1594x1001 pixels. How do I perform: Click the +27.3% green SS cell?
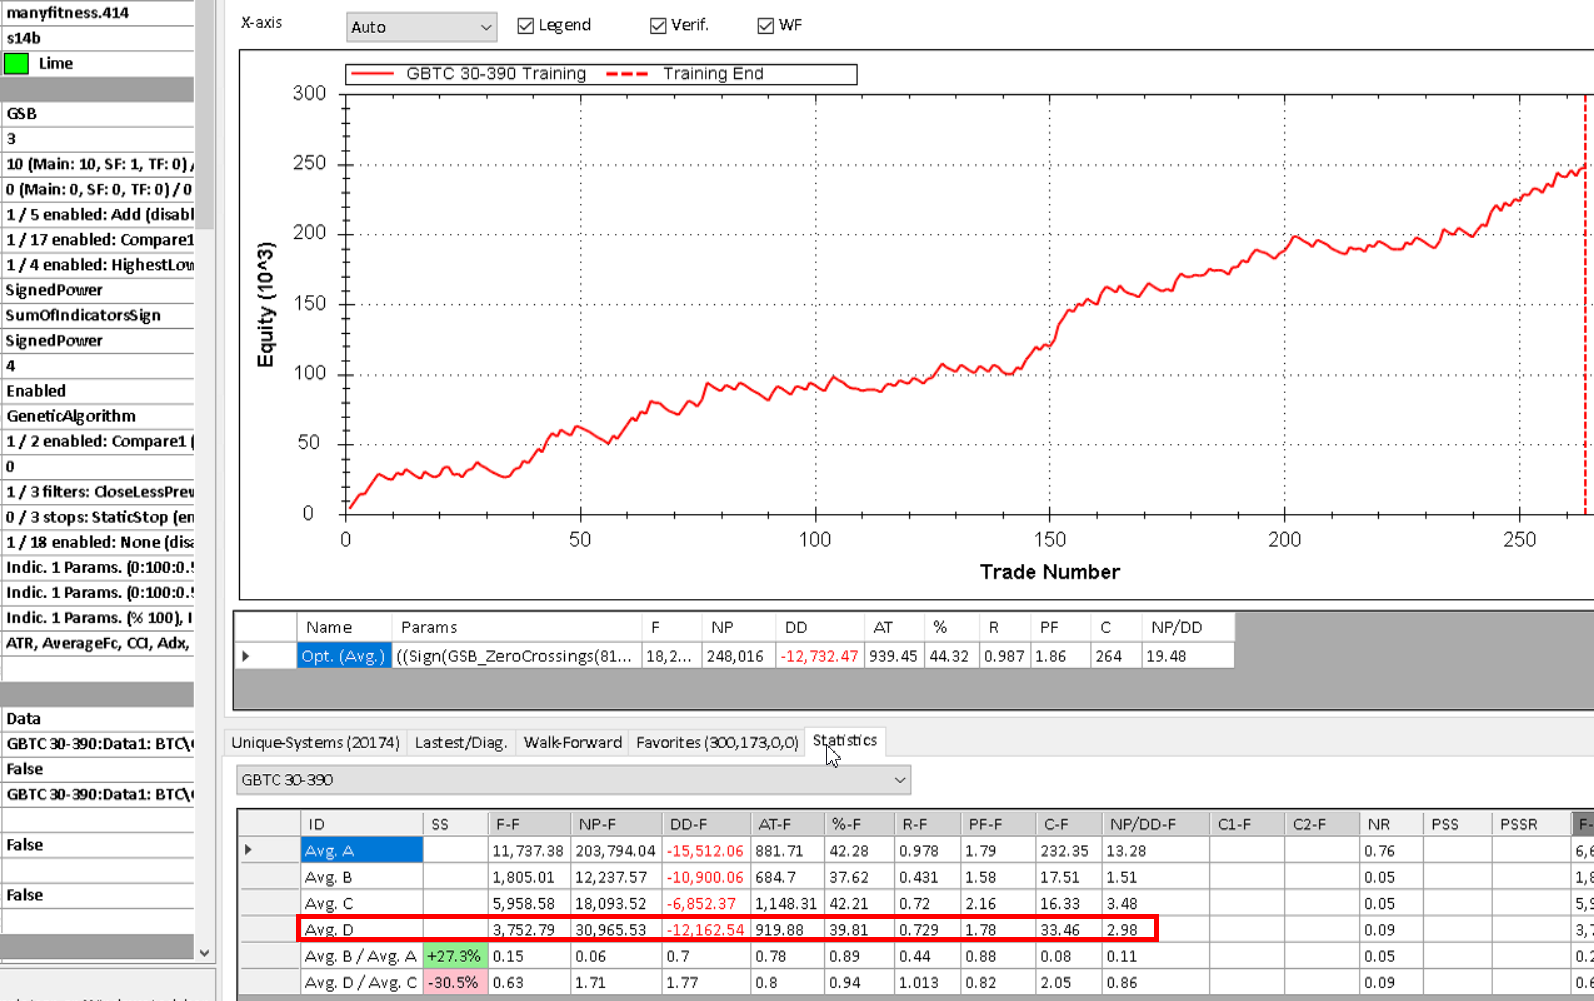click(454, 956)
